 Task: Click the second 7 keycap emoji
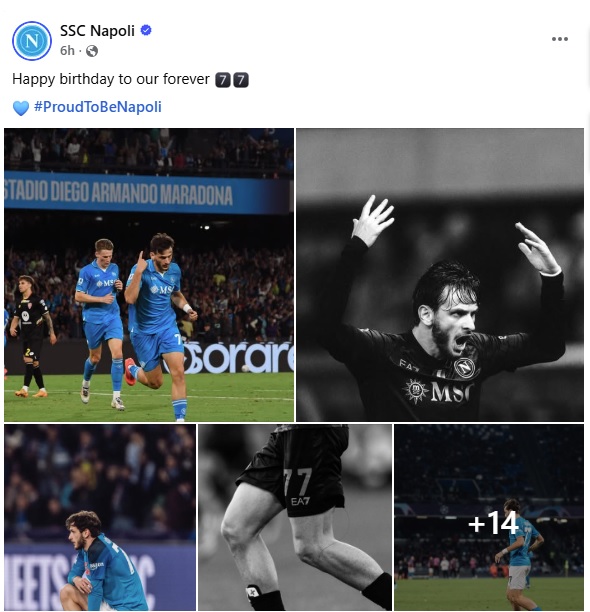click(241, 80)
